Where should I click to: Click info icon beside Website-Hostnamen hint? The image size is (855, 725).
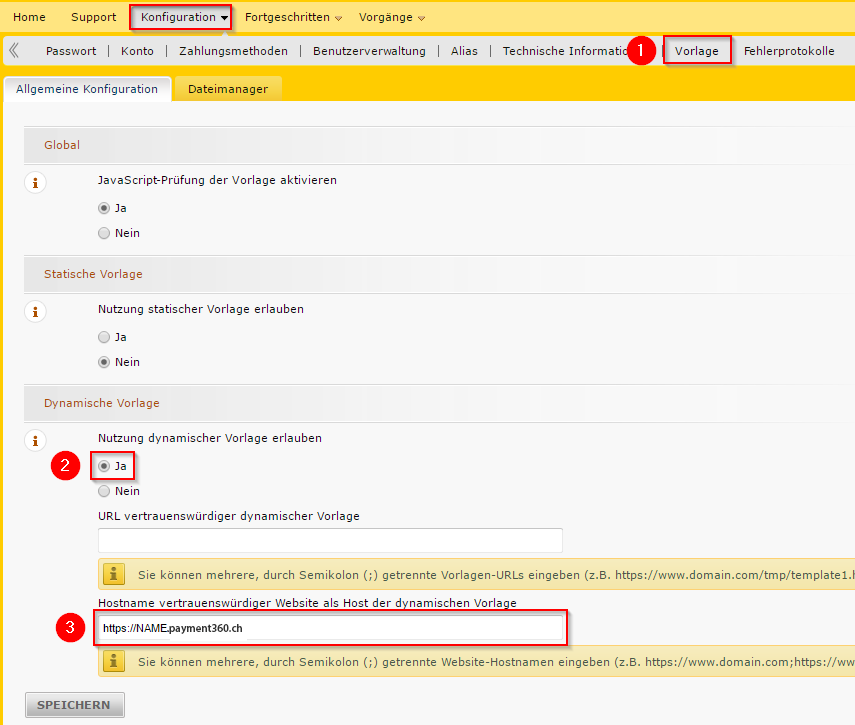[115, 661]
